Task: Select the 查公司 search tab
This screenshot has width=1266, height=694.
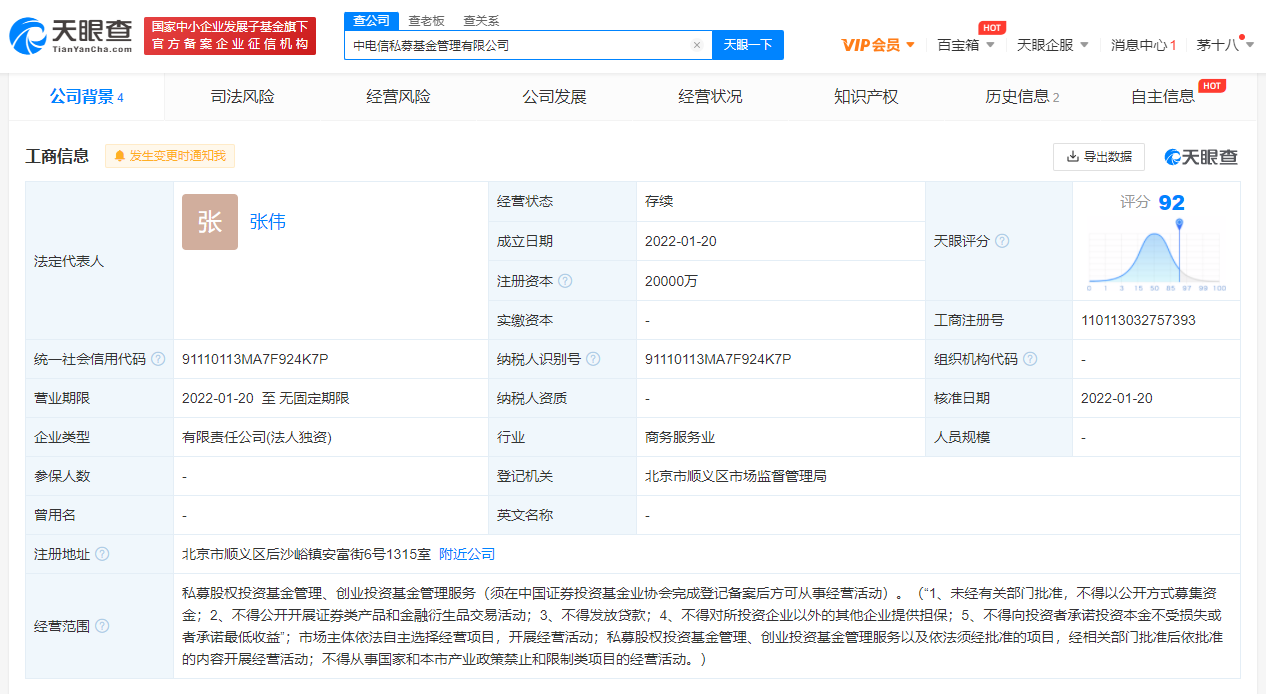Action: click(371, 20)
